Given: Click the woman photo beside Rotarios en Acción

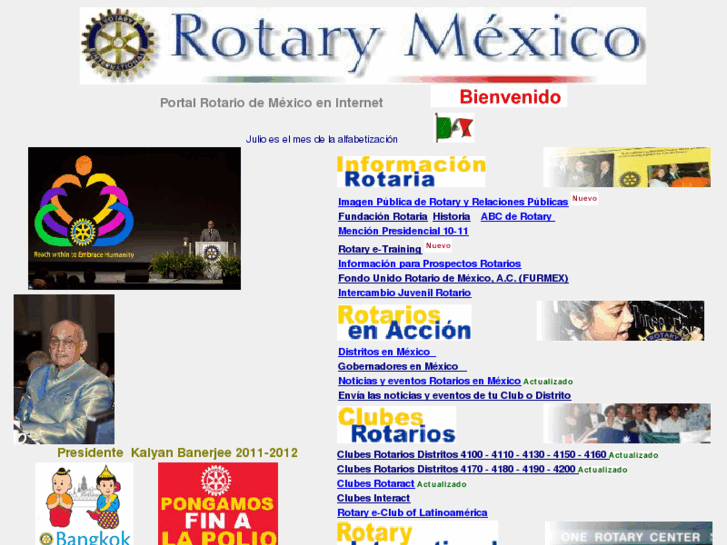Looking at the screenshot, I should (x=620, y=321).
